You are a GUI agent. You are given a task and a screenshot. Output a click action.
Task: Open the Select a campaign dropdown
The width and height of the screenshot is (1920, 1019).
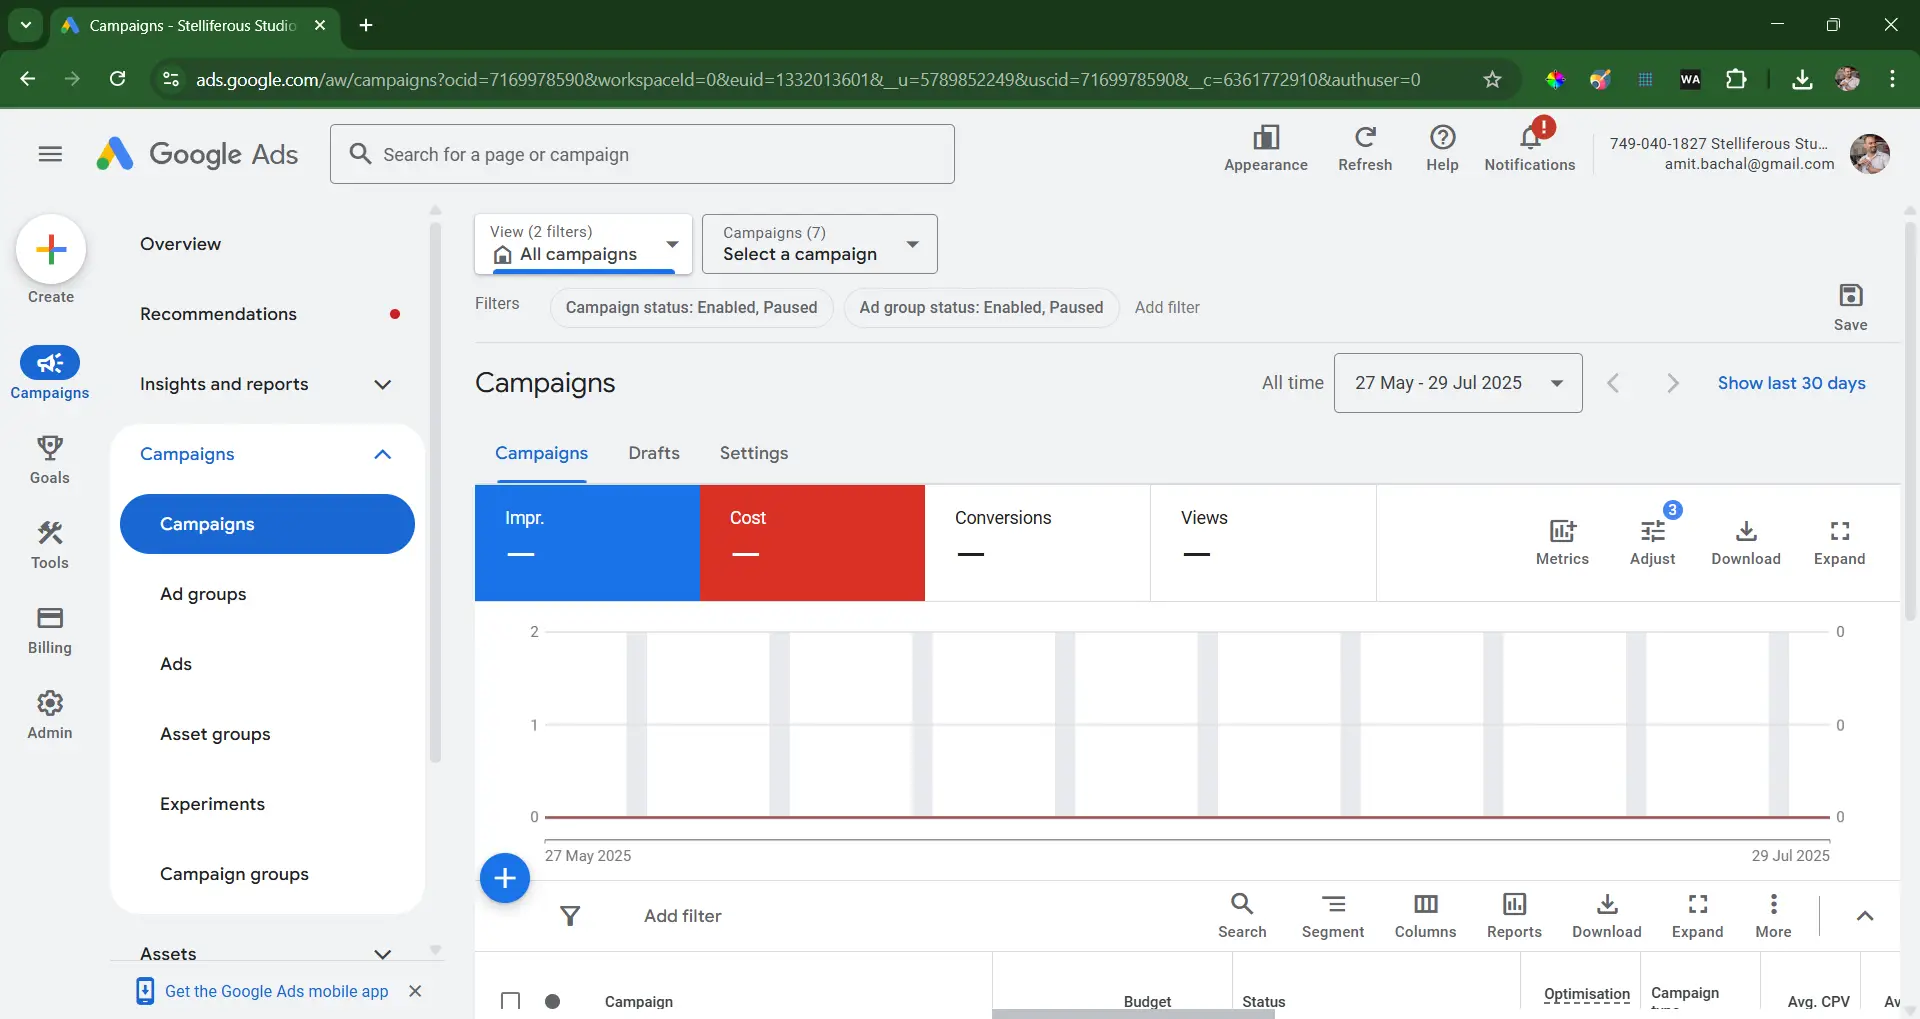(819, 244)
